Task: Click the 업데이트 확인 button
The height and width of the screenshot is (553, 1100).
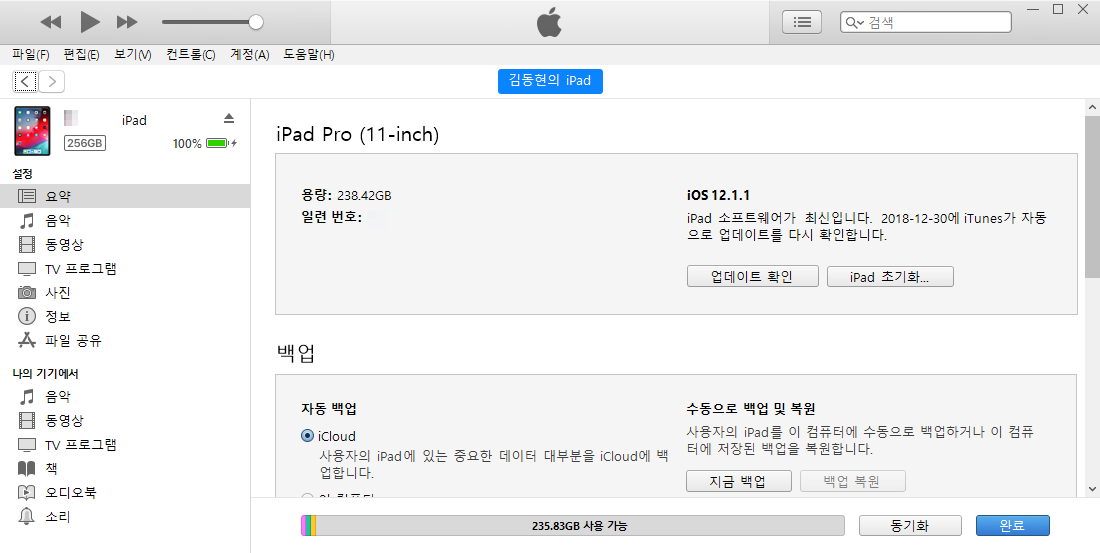Action: pyautogui.click(x=752, y=276)
